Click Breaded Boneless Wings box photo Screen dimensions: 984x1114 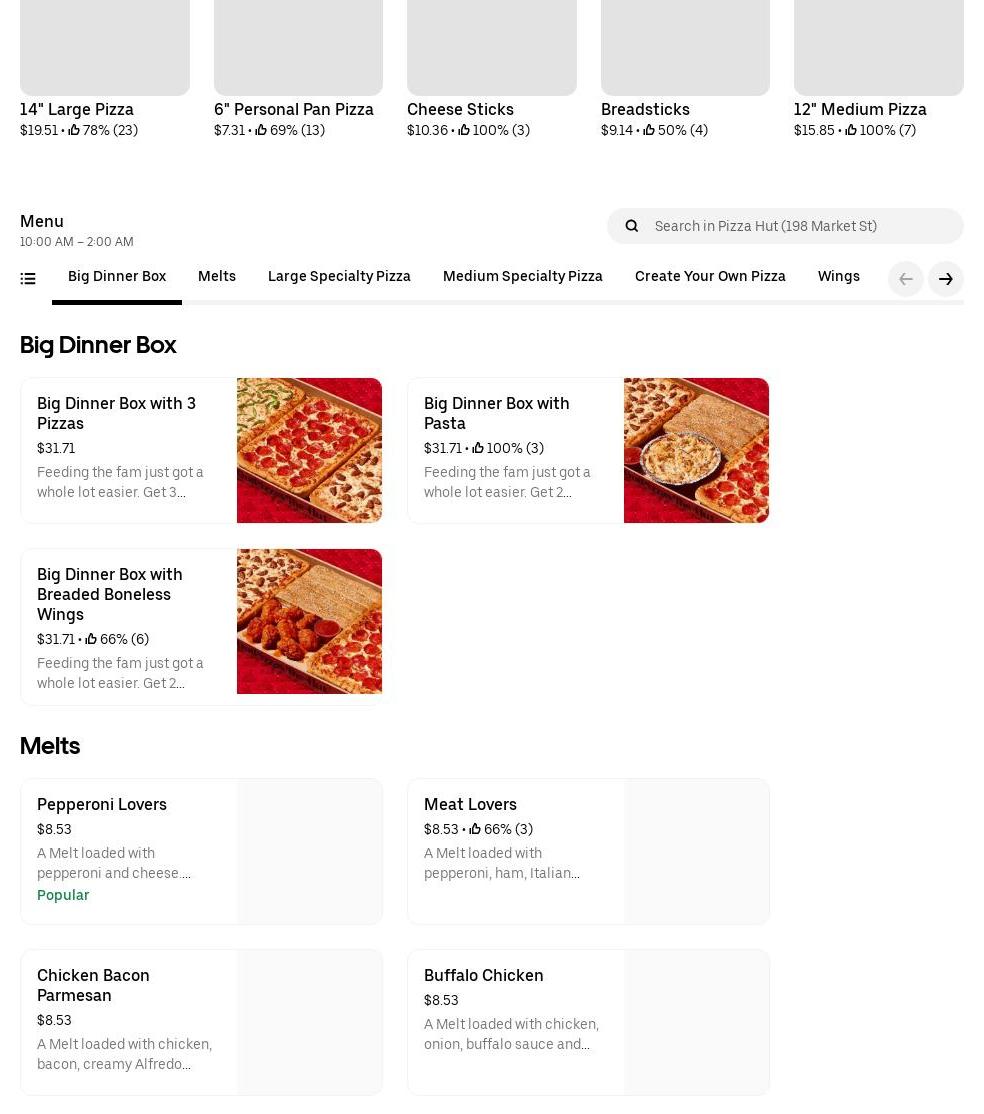(x=309, y=621)
